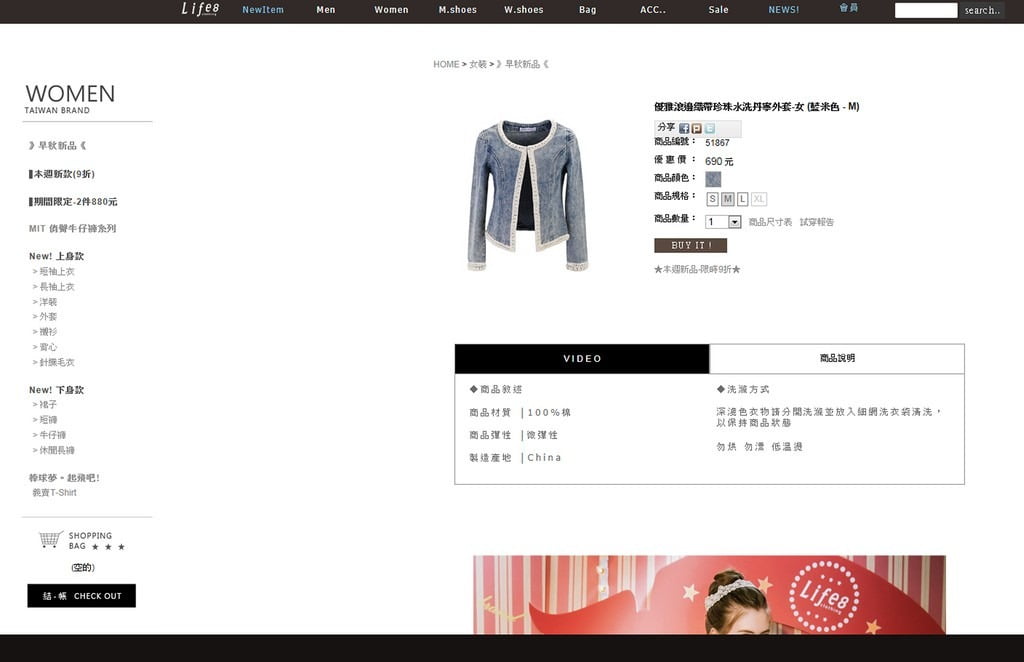This screenshot has width=1024, height=662.
Task: Switch to the 商品說明 tab
Action: coord(837,359)
